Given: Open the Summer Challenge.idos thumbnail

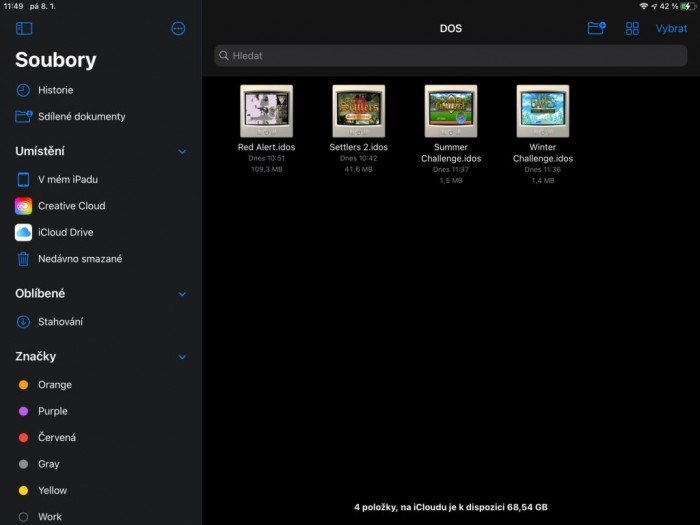Looking at the screenshot, I should point(451,111).
